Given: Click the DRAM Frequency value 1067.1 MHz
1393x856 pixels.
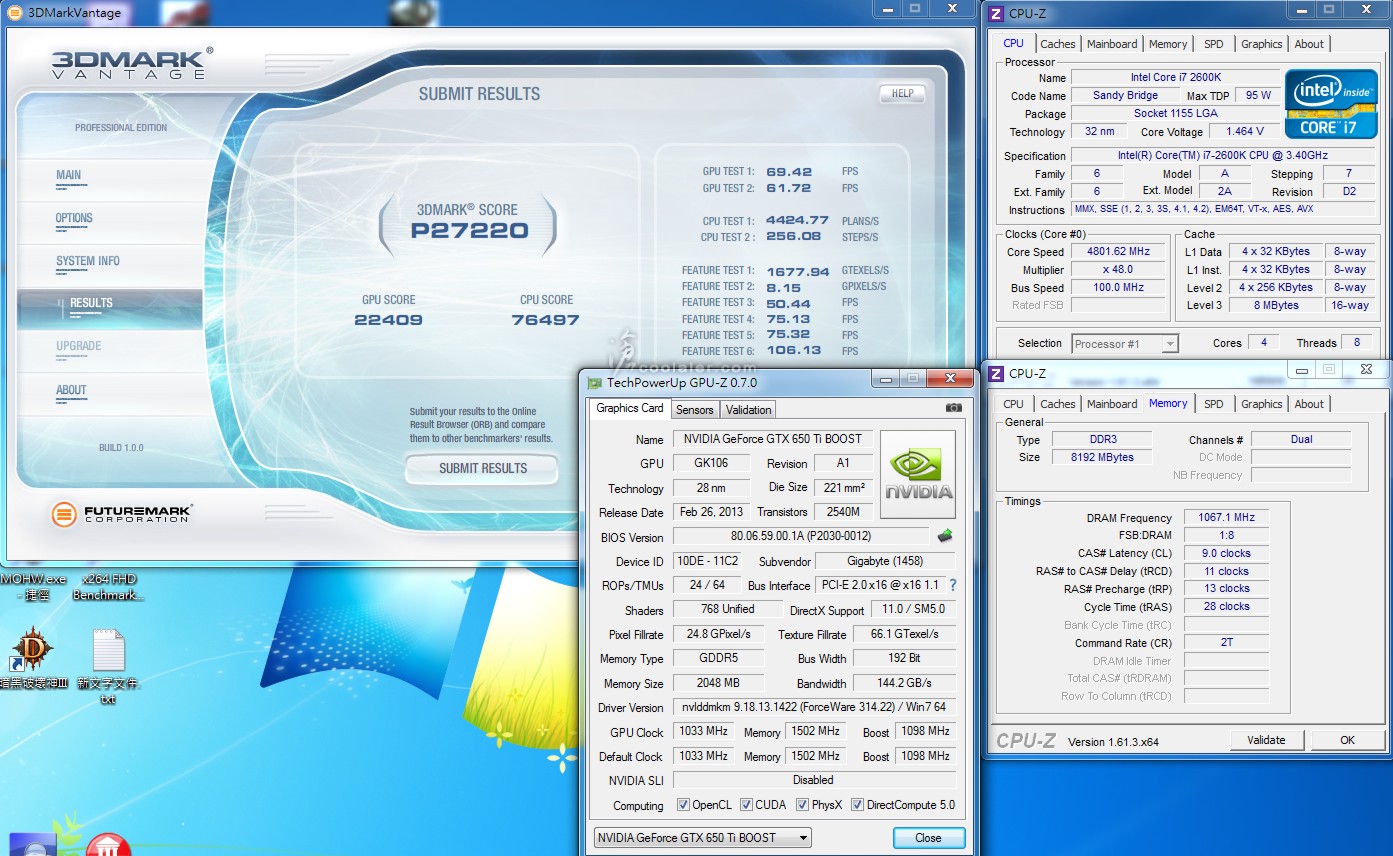Looking at the screenshot, I should [x=1226, y=518].
